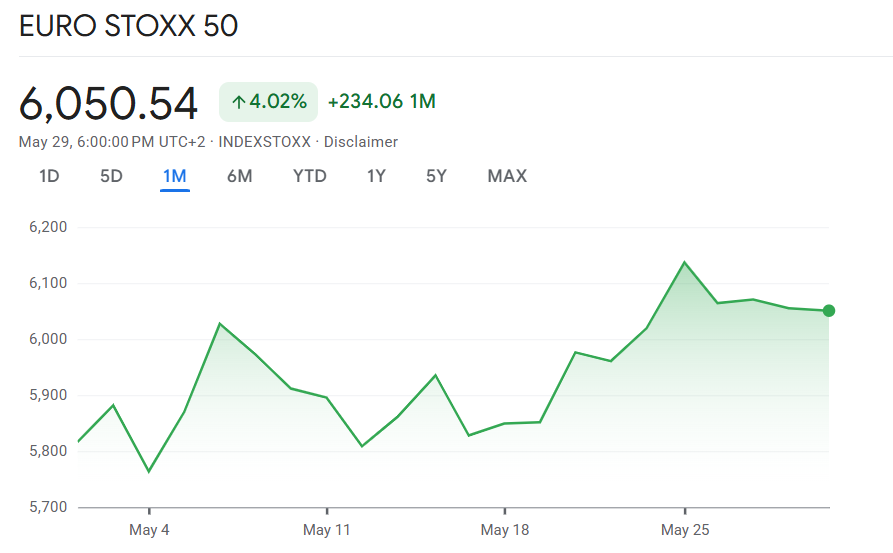Image resolution: width=893 pixels, height=553 pixels.
Task: Show the 5Y chart range
Action: pyautogui.click(x=436, y=176)
